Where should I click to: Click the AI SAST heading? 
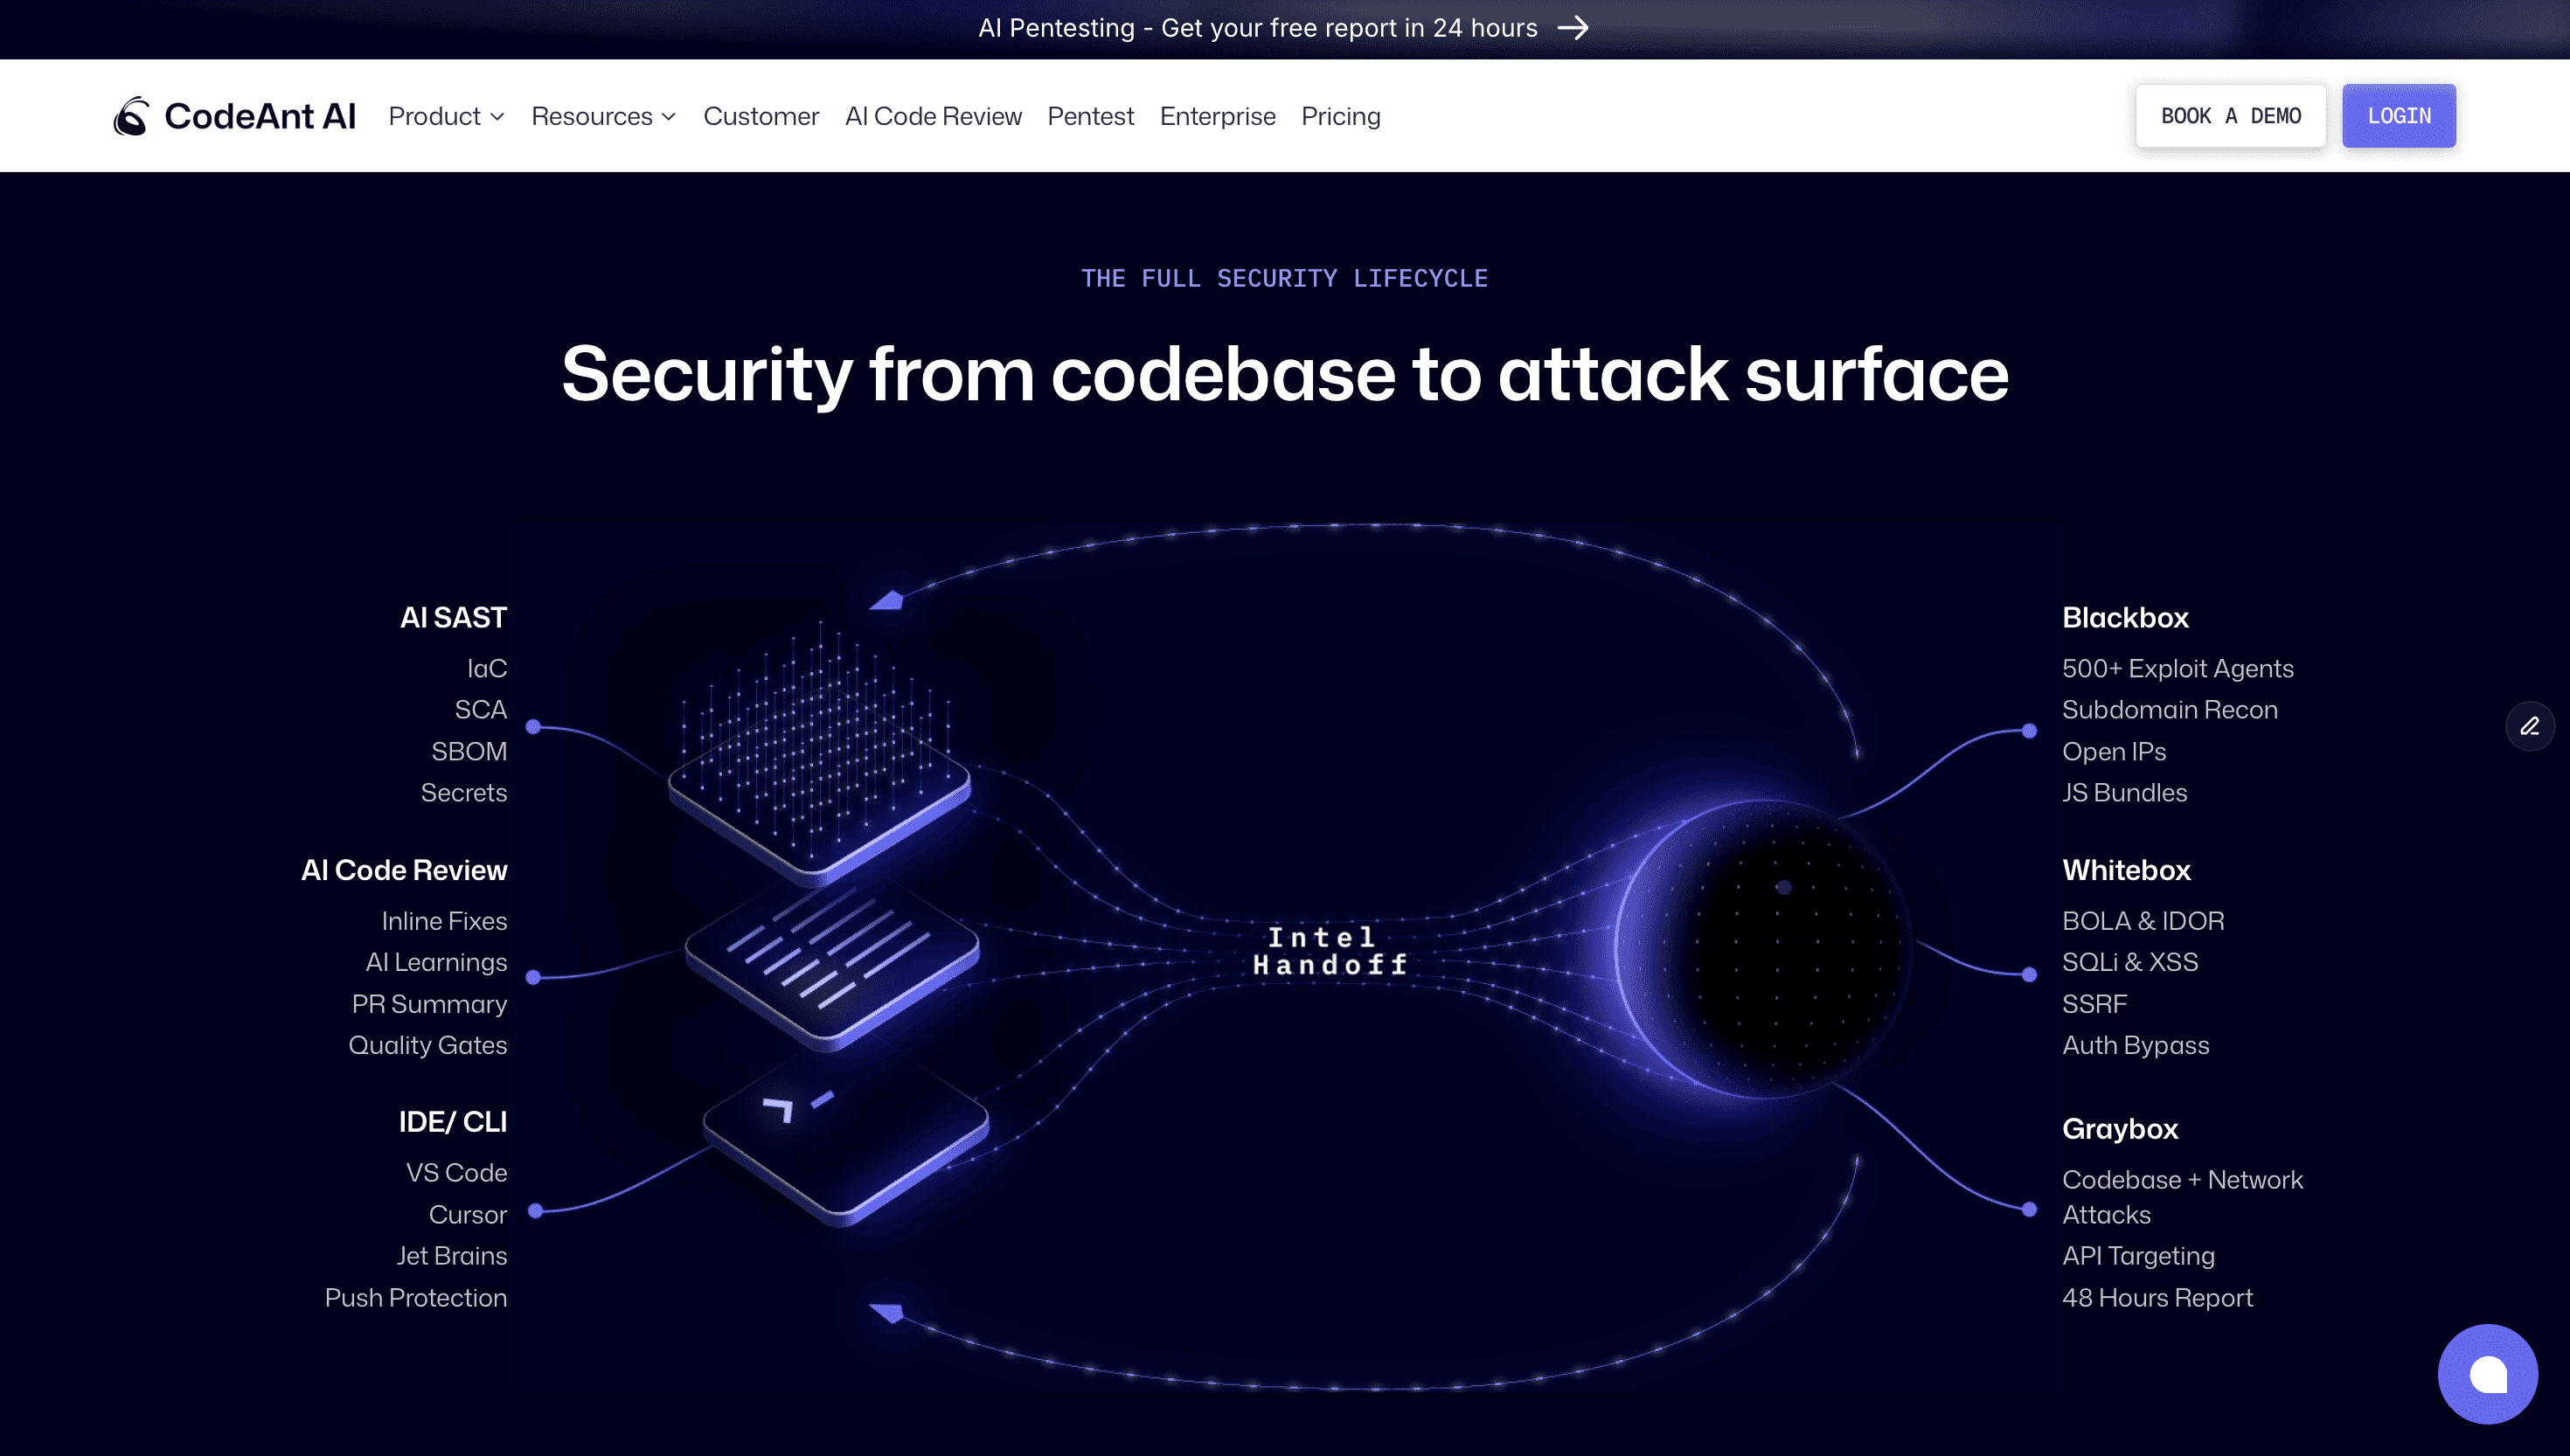[x=453, y=617]
